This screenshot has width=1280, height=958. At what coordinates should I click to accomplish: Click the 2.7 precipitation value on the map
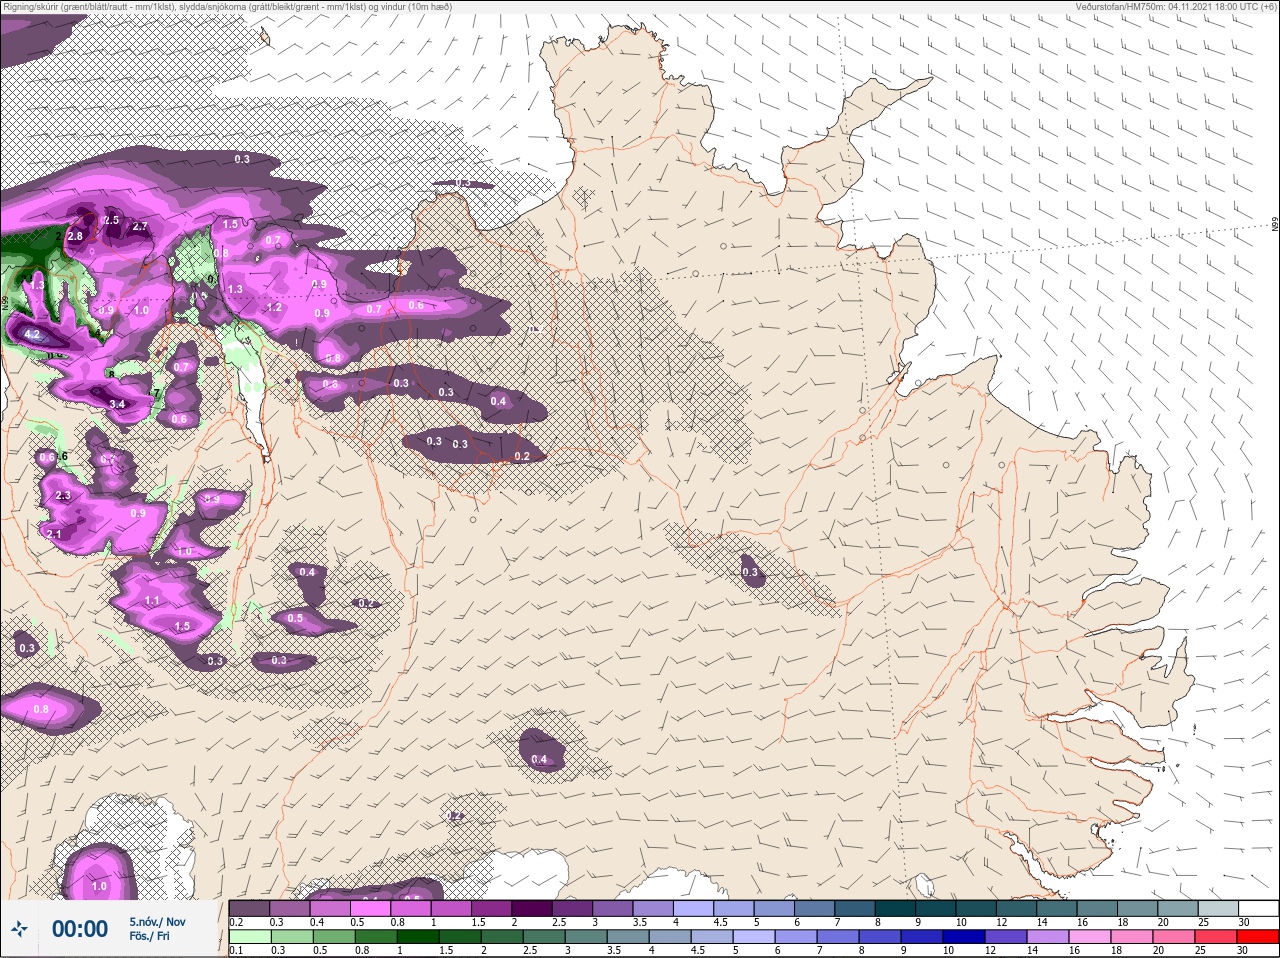(140, 227)
